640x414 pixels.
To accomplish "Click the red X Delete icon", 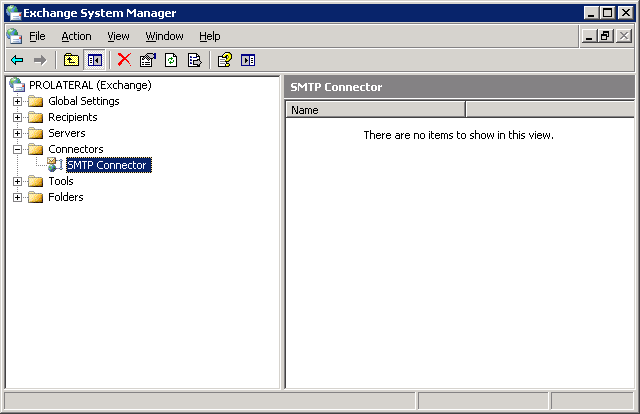I will point(124,60).
